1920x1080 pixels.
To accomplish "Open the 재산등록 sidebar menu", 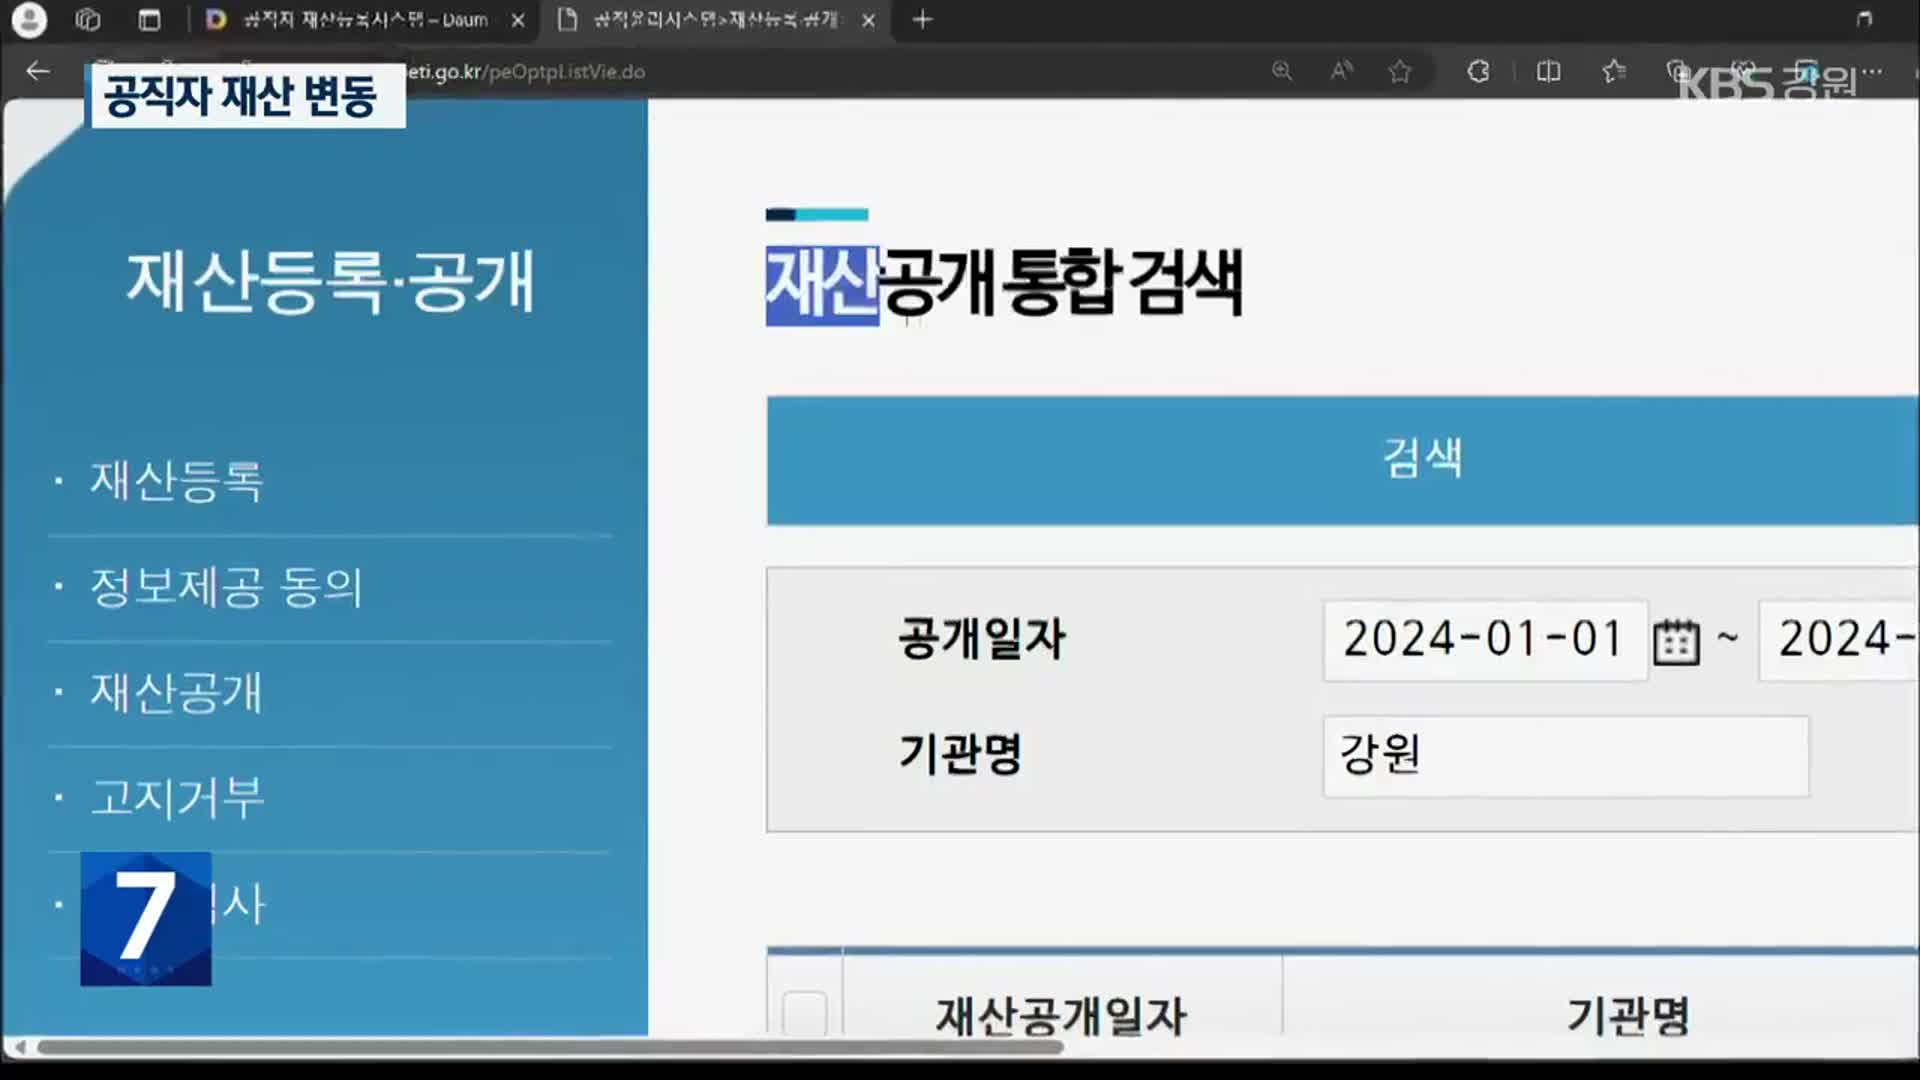I will (177, 481).
